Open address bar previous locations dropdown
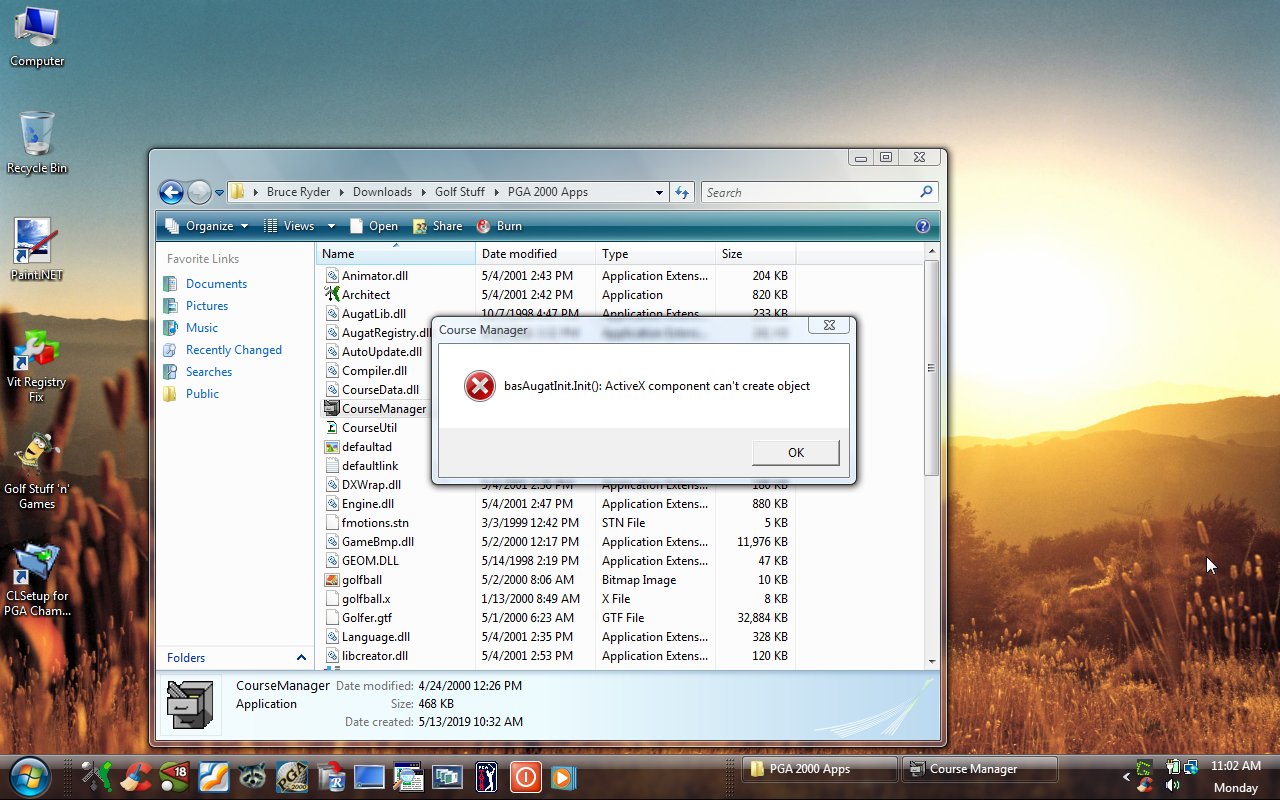This screenshot has height=800, width=1280. point(659,193)
